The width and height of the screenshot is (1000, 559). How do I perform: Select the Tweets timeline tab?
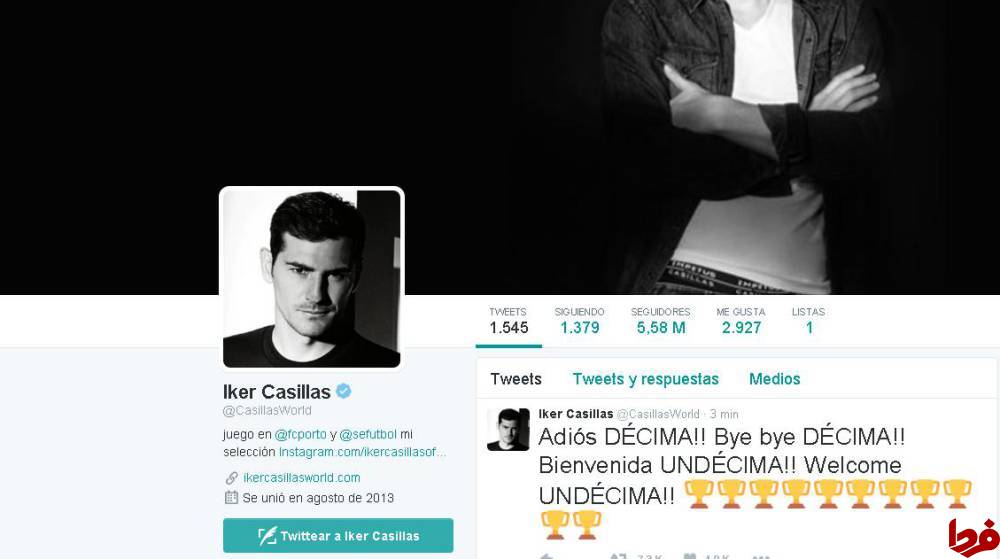(516, 379)
